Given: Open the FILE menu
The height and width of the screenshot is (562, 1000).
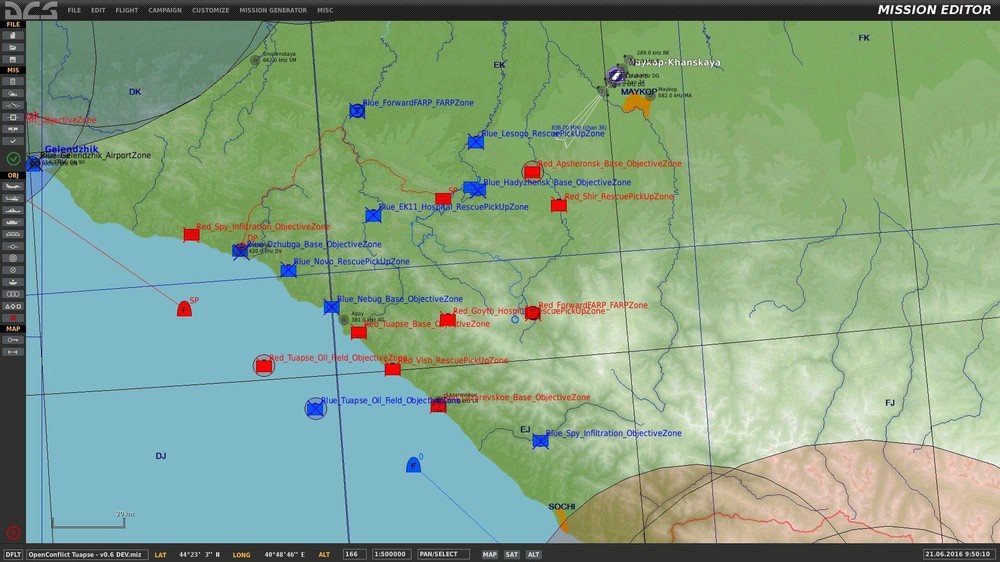Looking at the screenshot, I should click(74, 10).
